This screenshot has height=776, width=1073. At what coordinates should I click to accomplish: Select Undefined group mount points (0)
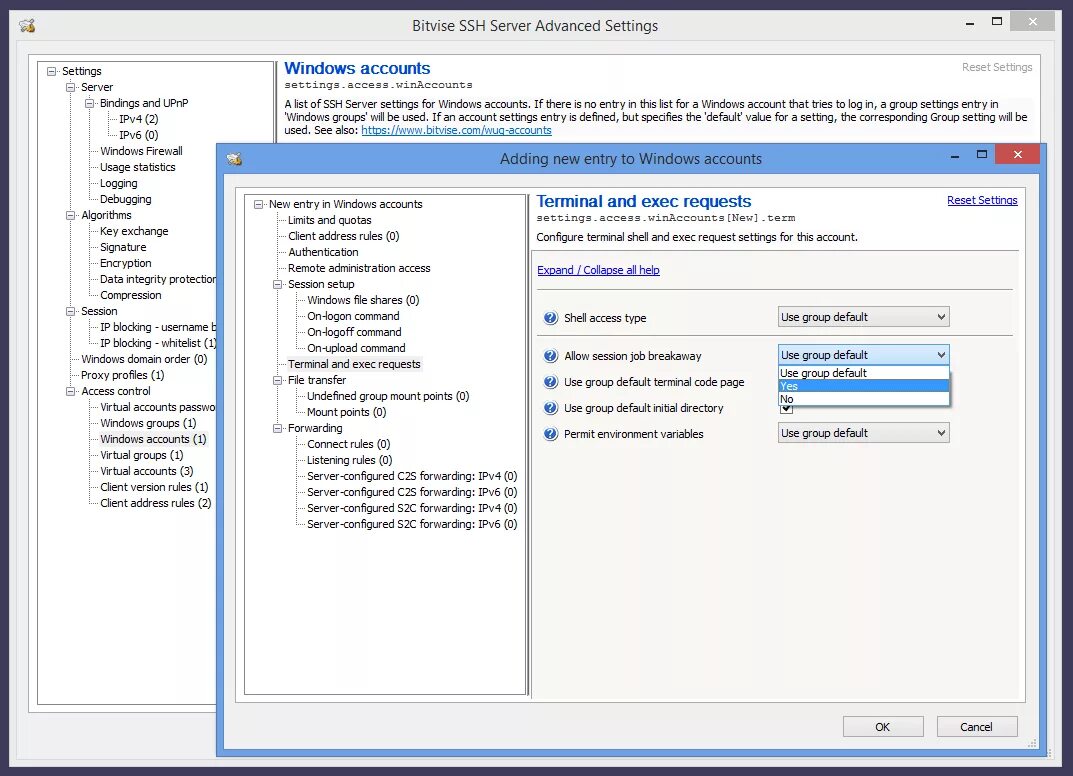pos(388,396)
